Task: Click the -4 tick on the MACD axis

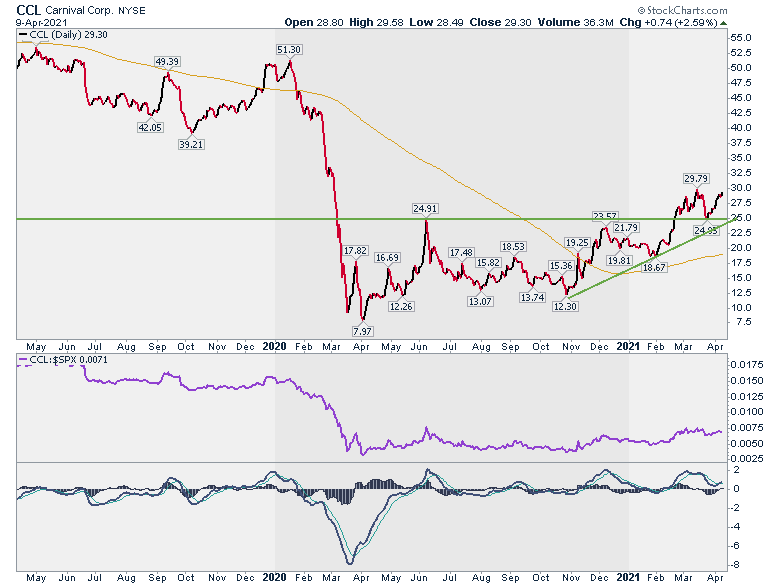Action: coord(736,527)
